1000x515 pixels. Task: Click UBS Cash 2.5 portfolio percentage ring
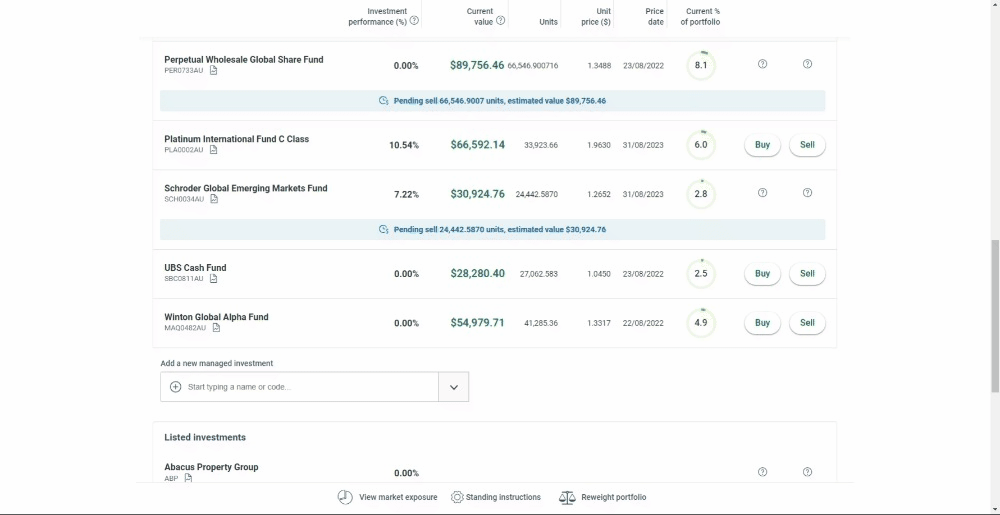[701, 273]
